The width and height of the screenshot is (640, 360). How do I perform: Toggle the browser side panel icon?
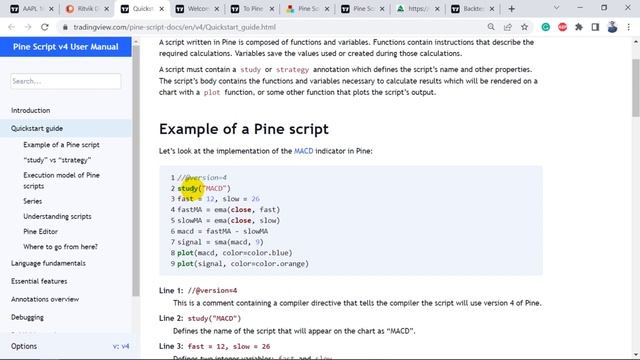click(595, 27)
